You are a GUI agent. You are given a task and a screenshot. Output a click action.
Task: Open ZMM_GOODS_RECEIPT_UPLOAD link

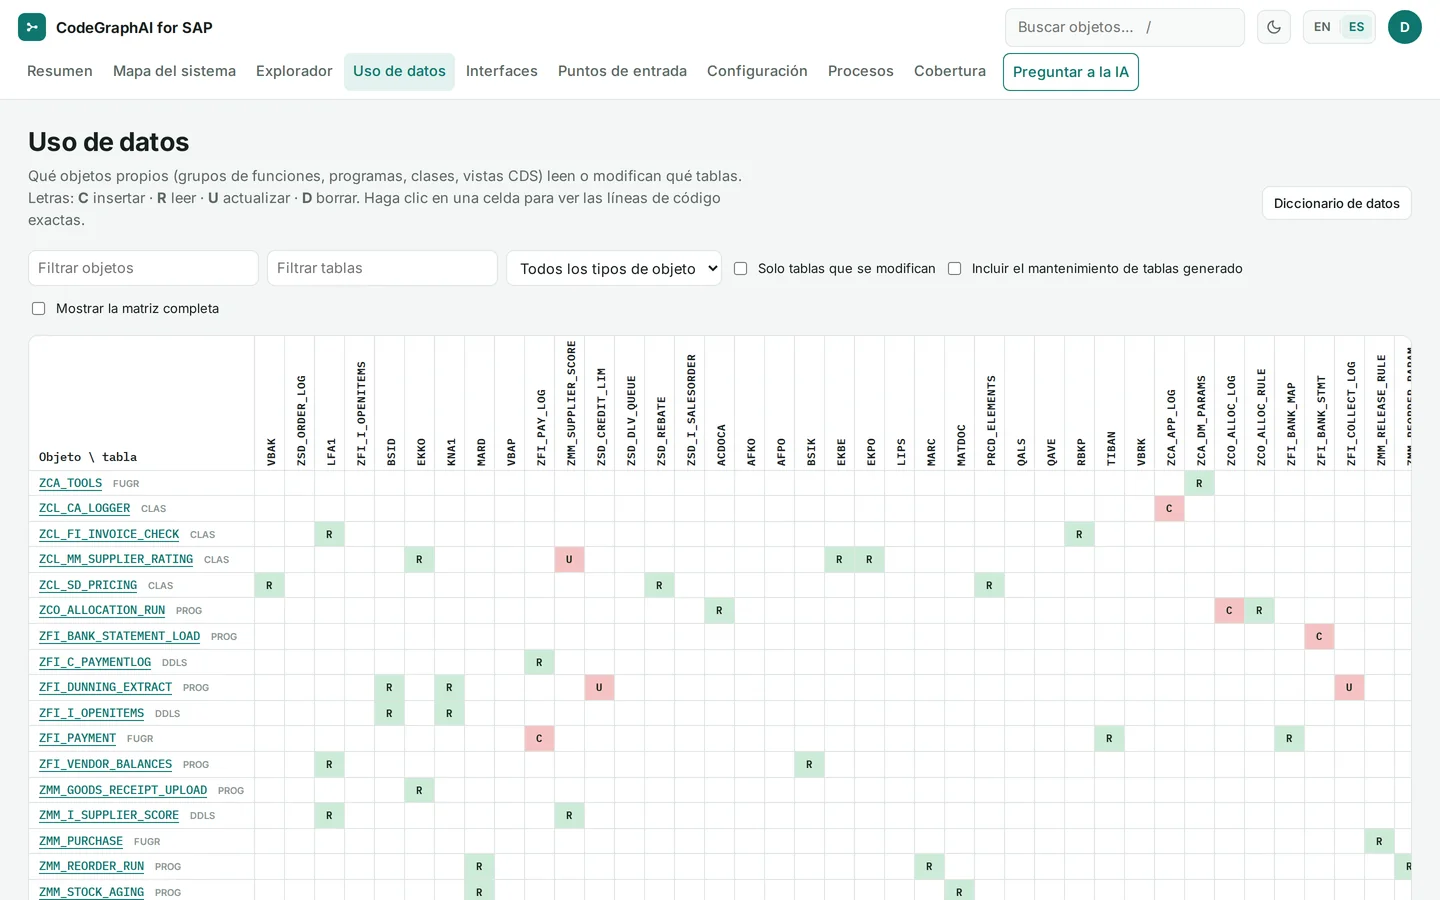pos(123,790)
